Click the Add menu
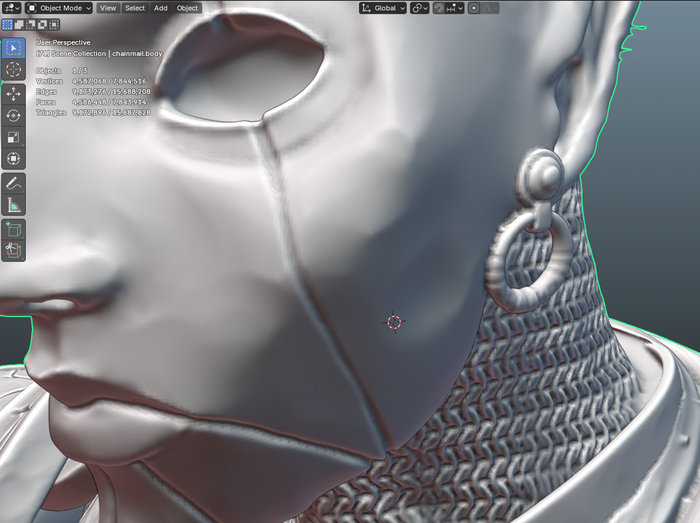 coord(160,8)
